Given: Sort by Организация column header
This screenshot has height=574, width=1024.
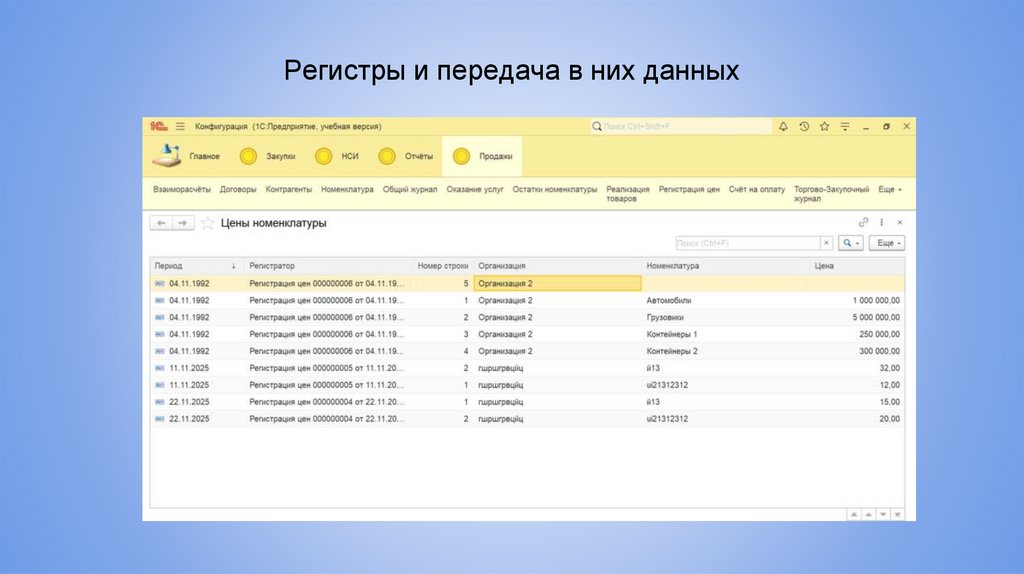Looking at the screenshot, I should click(558, 266).
